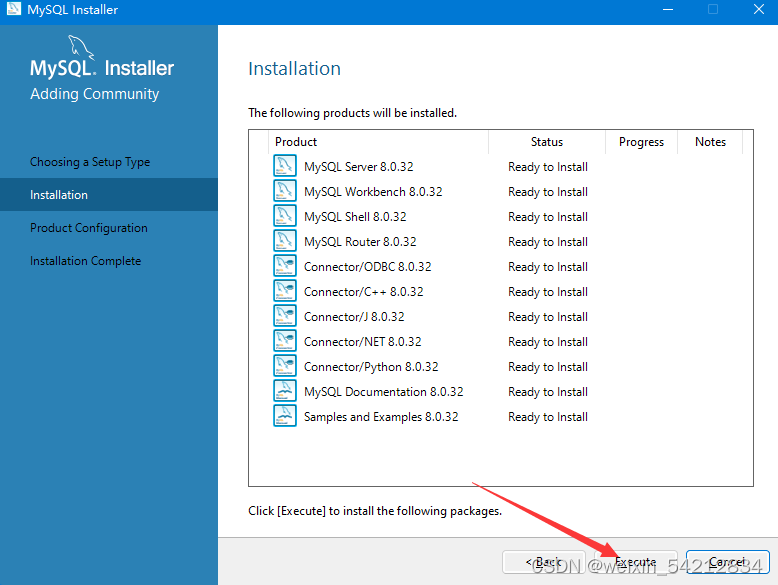Click the MySQL dolphin logo in sidebar
778x585 pixels.
coord(81,47)
